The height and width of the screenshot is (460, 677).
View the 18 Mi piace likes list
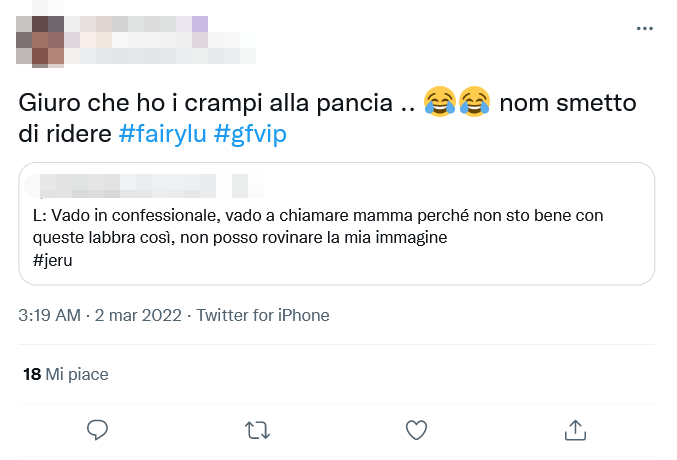[x=65, y=374]
